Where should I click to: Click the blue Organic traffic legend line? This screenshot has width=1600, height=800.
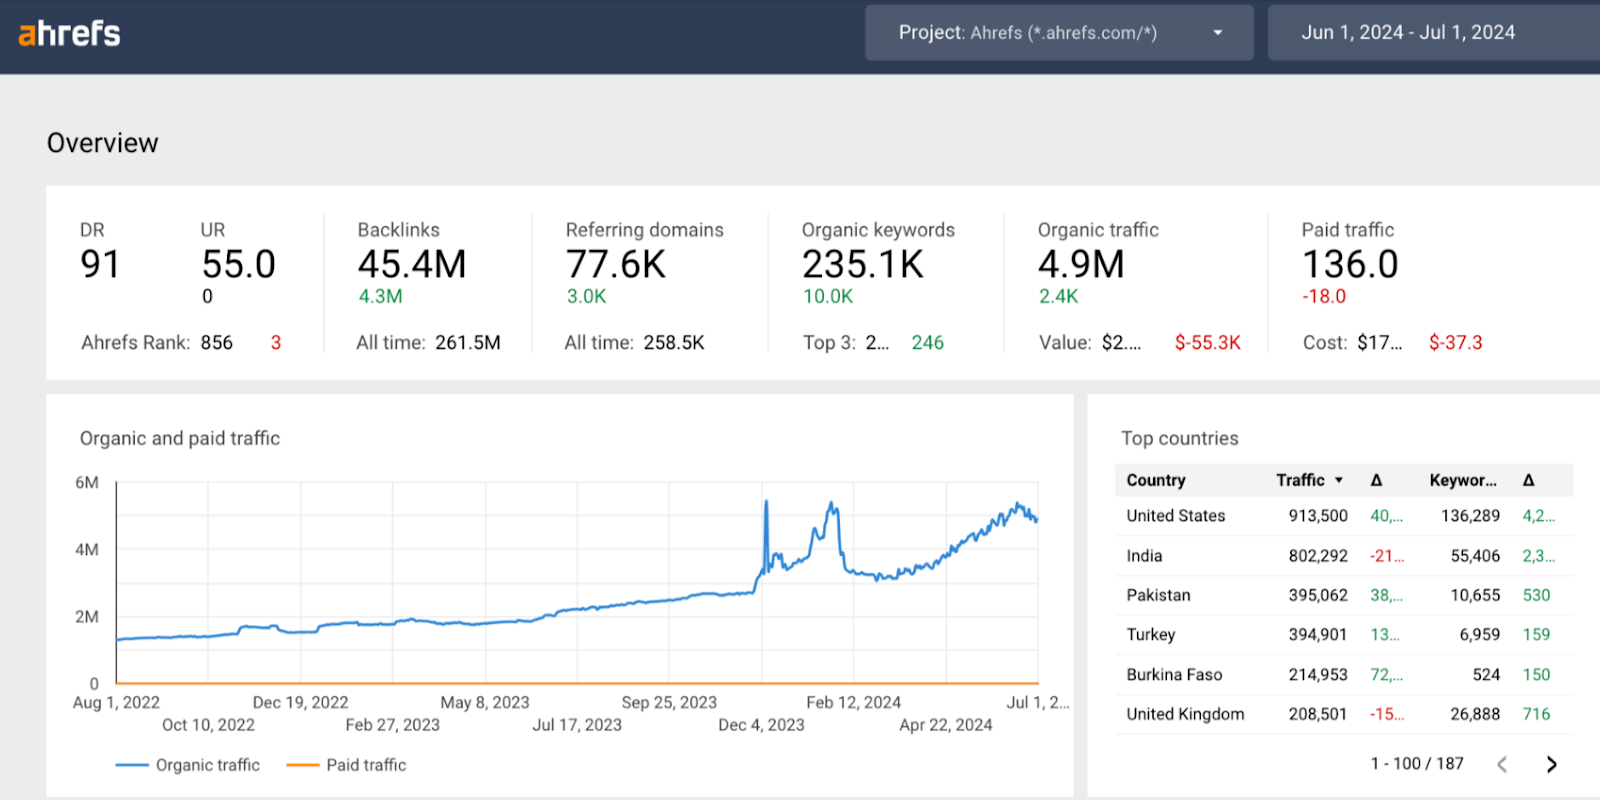(132, 765)
